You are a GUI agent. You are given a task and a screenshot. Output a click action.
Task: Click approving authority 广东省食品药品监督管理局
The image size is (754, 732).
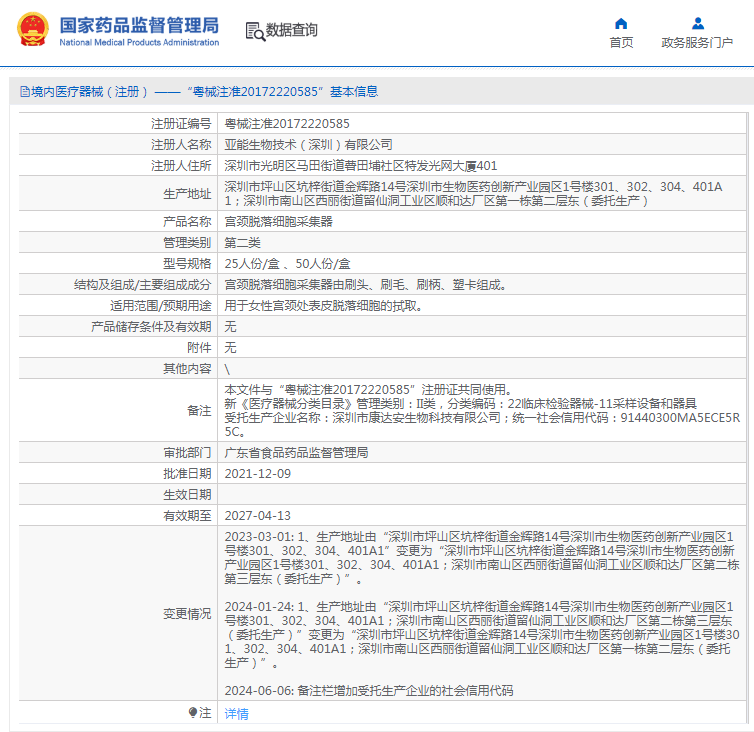[x=296, y=453]
